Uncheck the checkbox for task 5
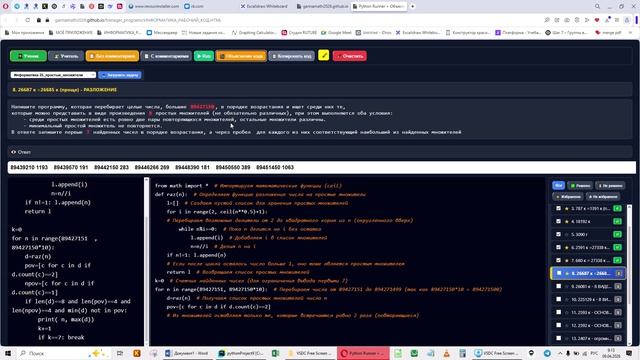The width and height of the screenshot is (640, 360). [x=559, y=234]
